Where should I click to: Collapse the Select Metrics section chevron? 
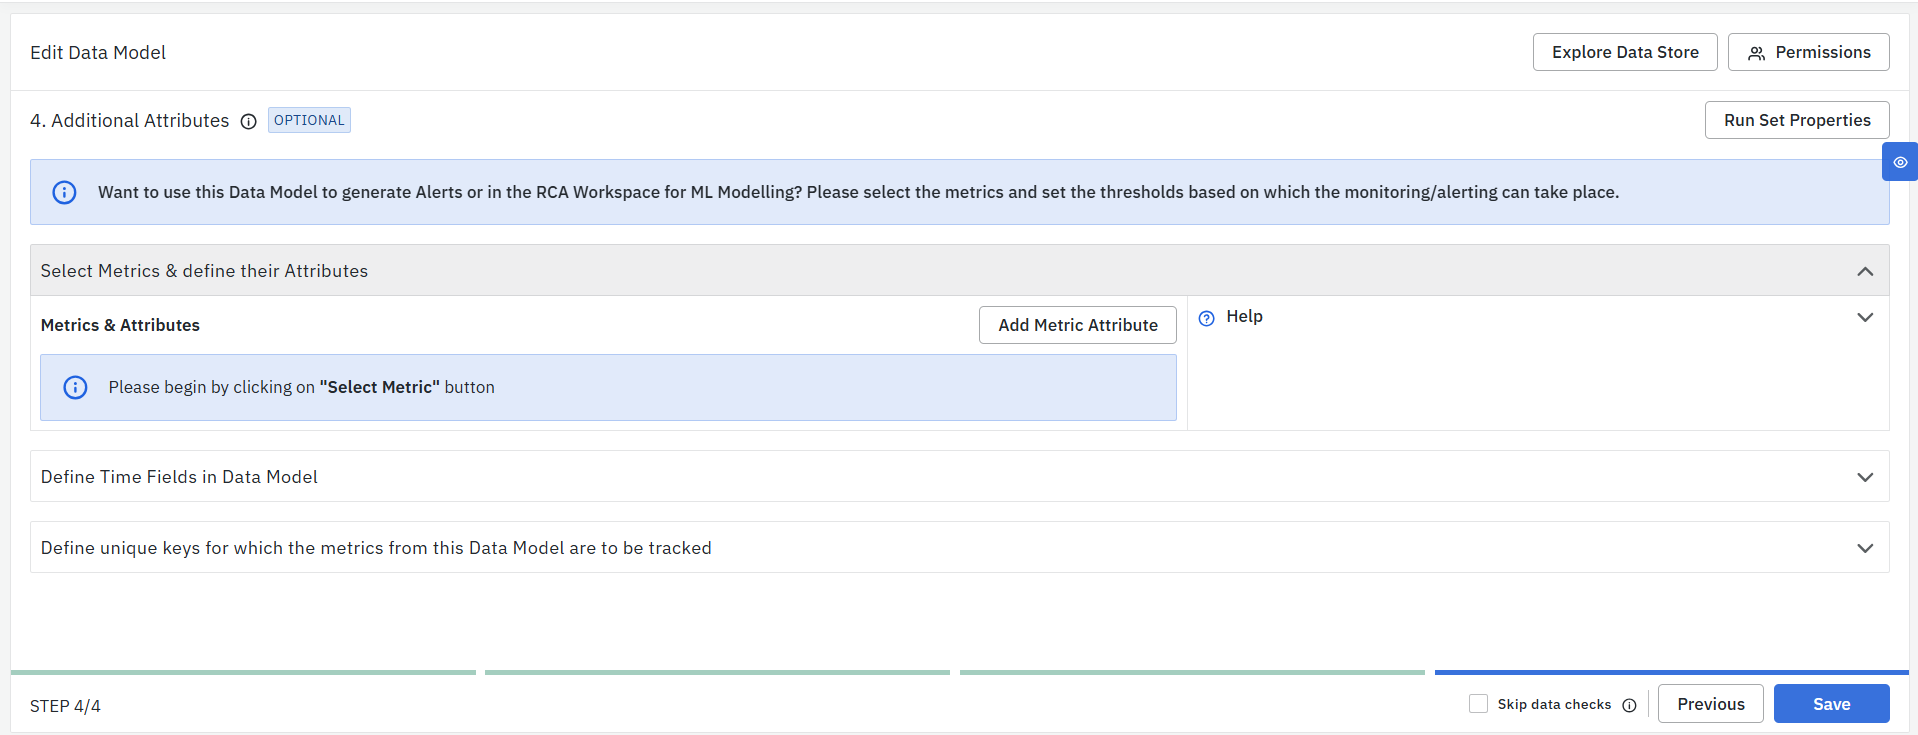click(x=1865, y=271)
